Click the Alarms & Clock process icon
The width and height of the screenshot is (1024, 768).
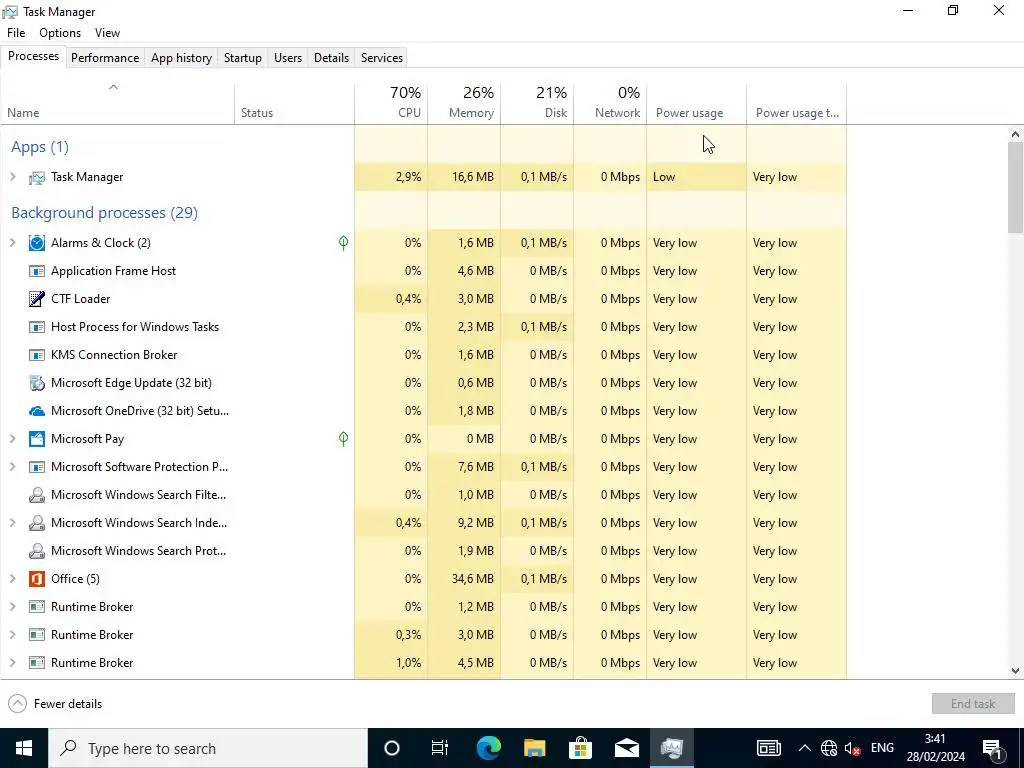pyautogui.click(x=37, y=243)
